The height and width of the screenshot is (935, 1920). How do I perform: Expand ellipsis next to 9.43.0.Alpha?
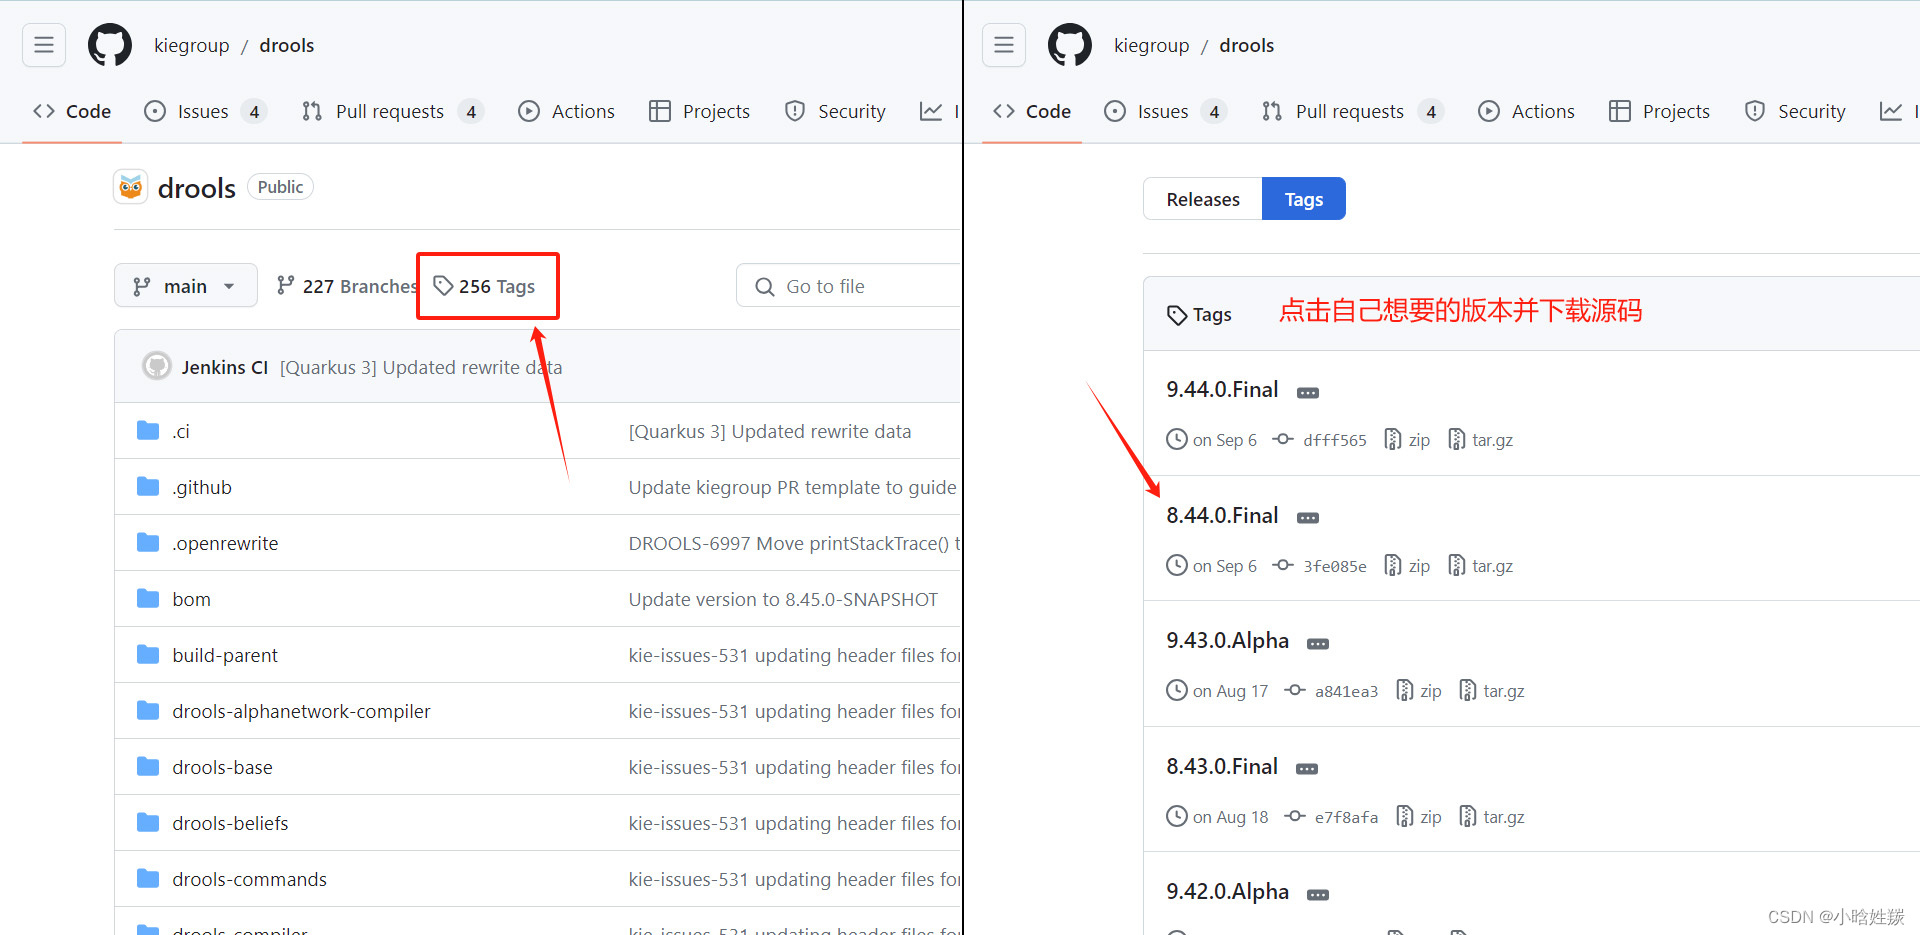tap(1318, 644)
